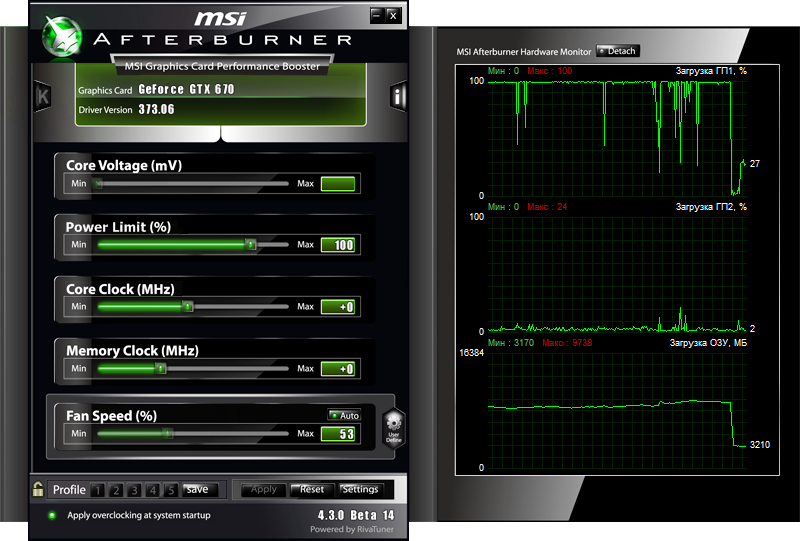Screen dimensions: 800x541
Task: Click the current GPU1 load value 27
Action: click(755, 164)
